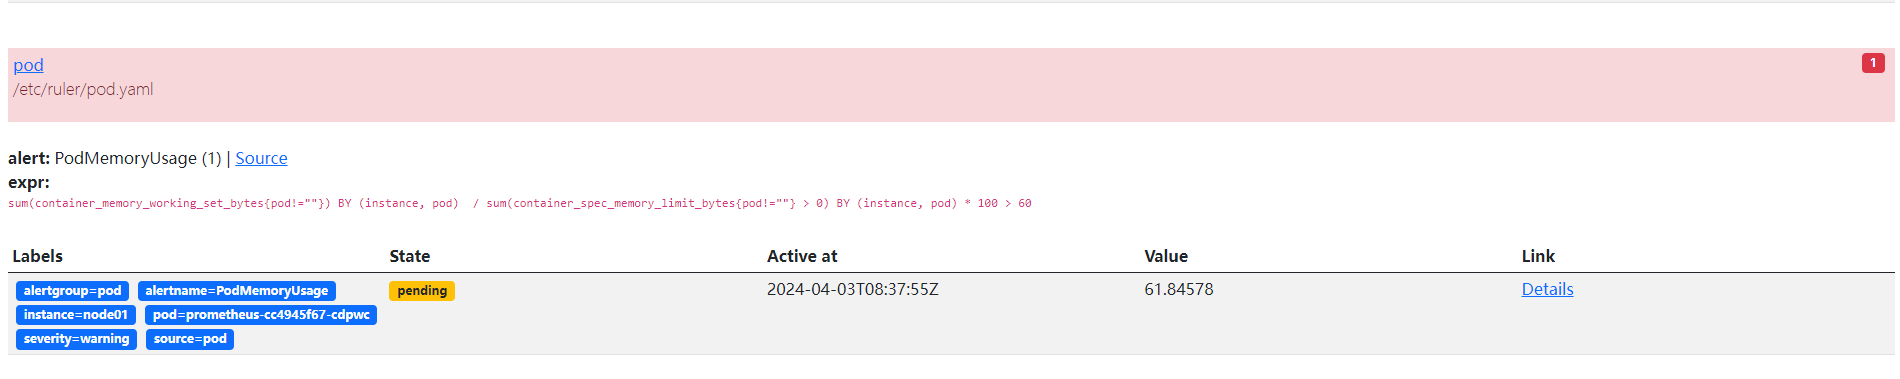The image size is (1900, 379).
Task: Click the Active at column header
Action: (x=802, y=256)
